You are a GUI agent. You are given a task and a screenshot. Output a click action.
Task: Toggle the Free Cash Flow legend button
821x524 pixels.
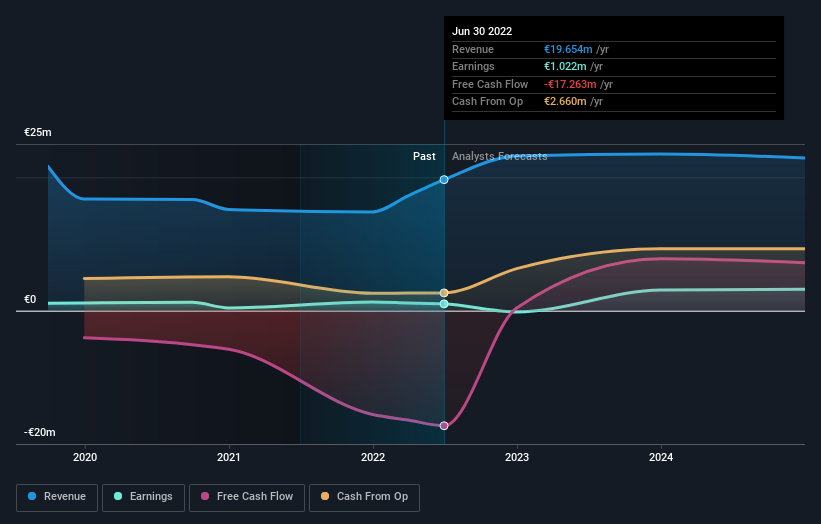(247, 497)
